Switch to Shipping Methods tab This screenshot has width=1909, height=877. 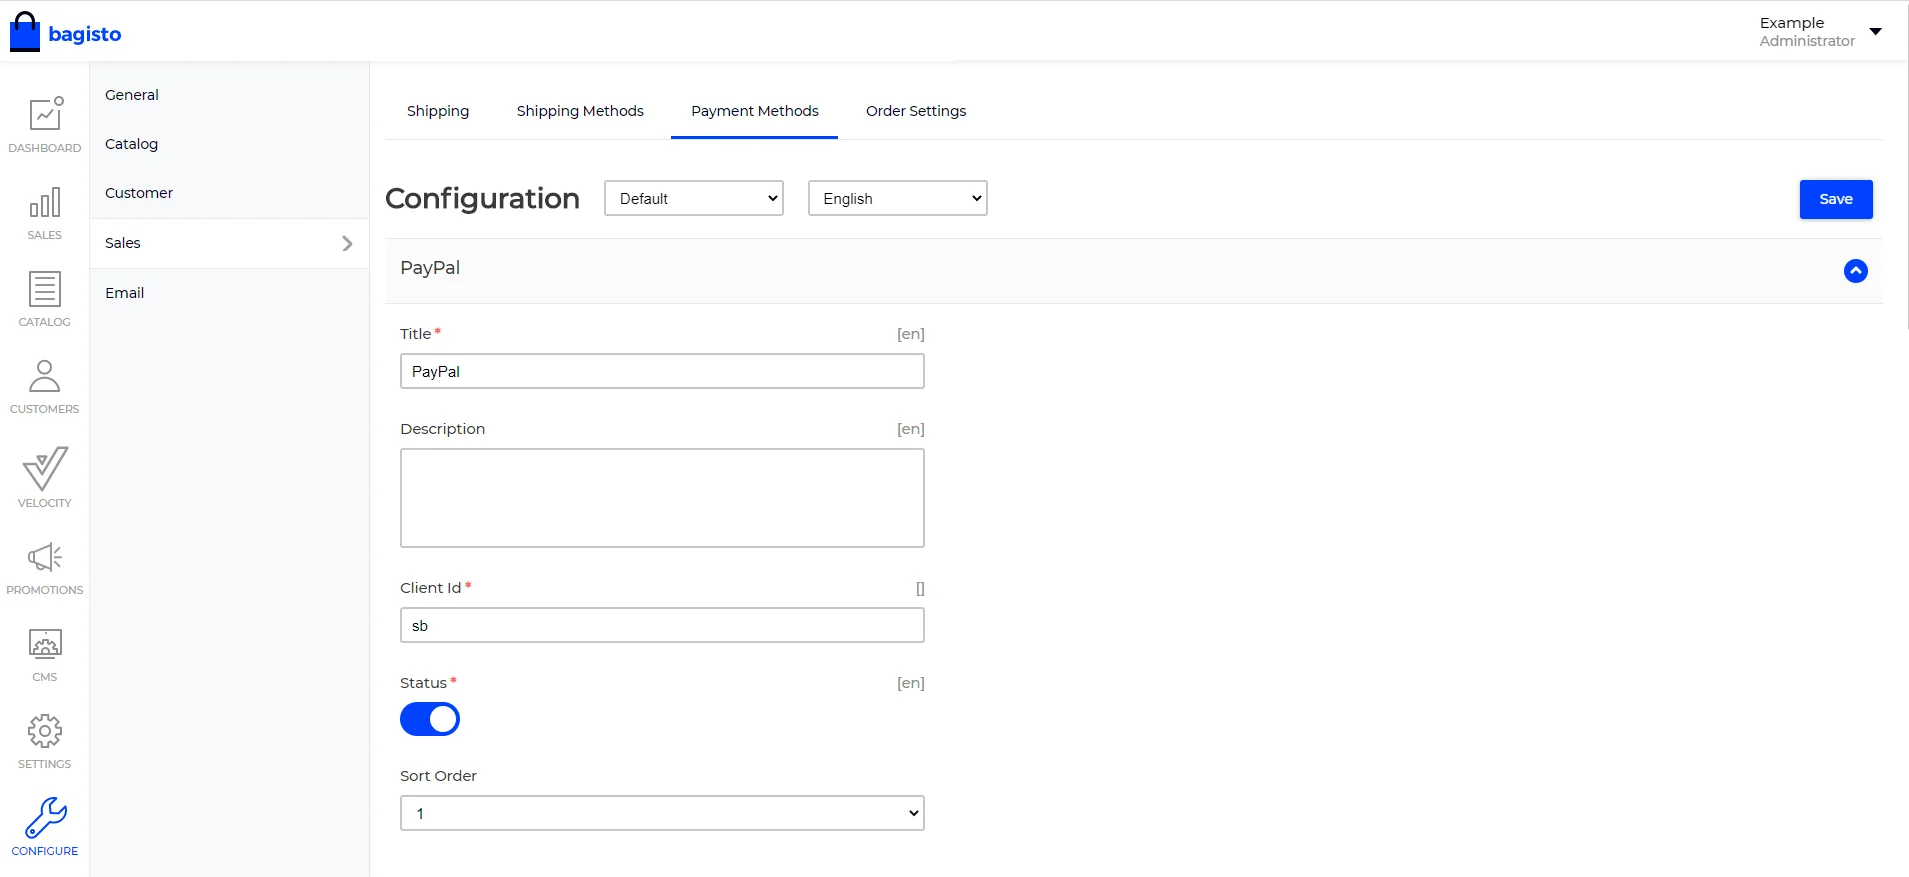[x=580, y=111]
